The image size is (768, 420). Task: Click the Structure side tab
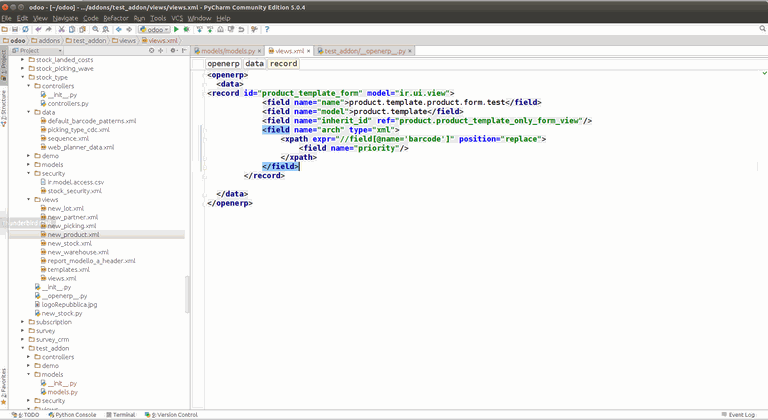pyautogui.click(x=3, y=108)
